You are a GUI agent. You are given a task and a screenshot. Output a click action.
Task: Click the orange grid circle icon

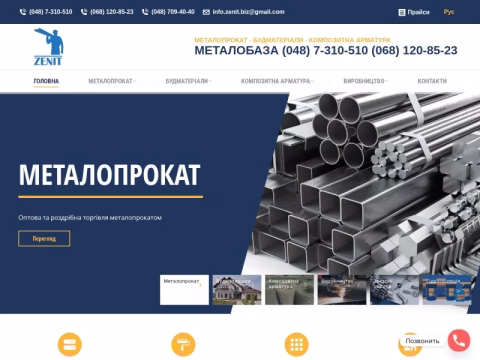coord(296,344)
